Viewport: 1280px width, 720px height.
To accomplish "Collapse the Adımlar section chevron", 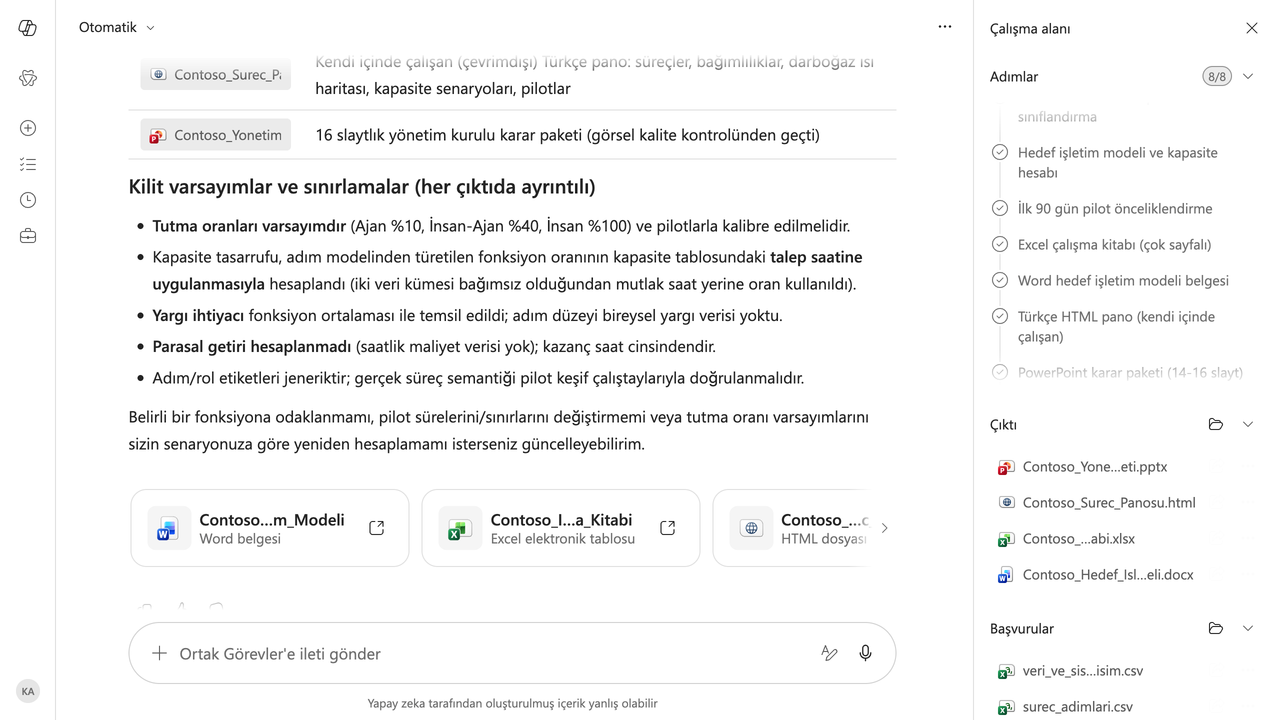I will coord(1248,77).
